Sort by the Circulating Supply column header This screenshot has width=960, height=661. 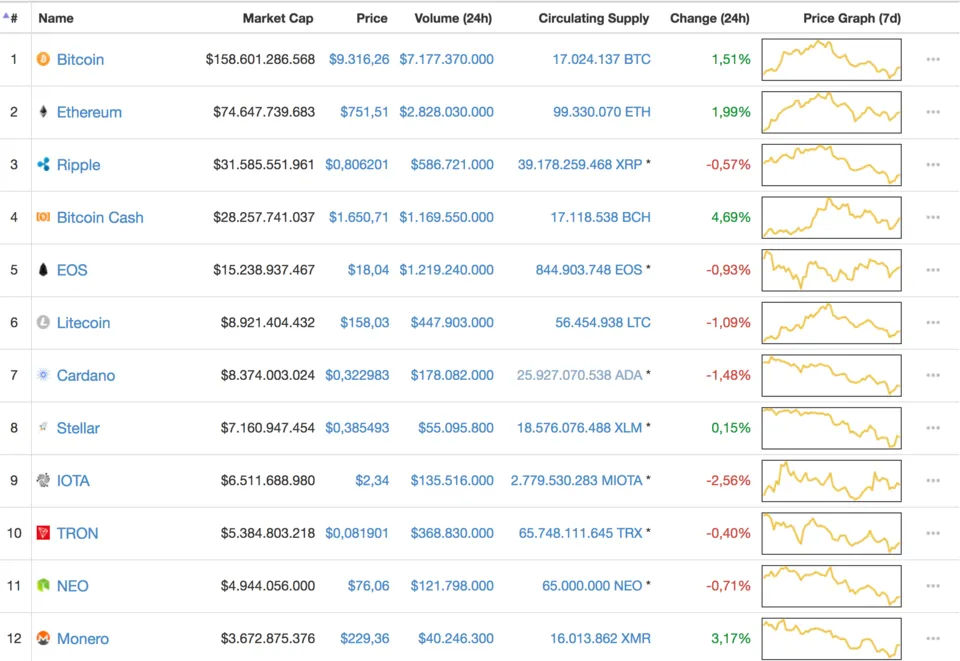tap(594, 18)
